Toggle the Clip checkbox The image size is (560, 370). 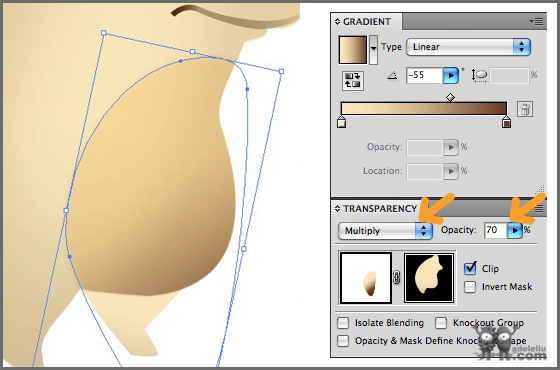click(470, 268)
